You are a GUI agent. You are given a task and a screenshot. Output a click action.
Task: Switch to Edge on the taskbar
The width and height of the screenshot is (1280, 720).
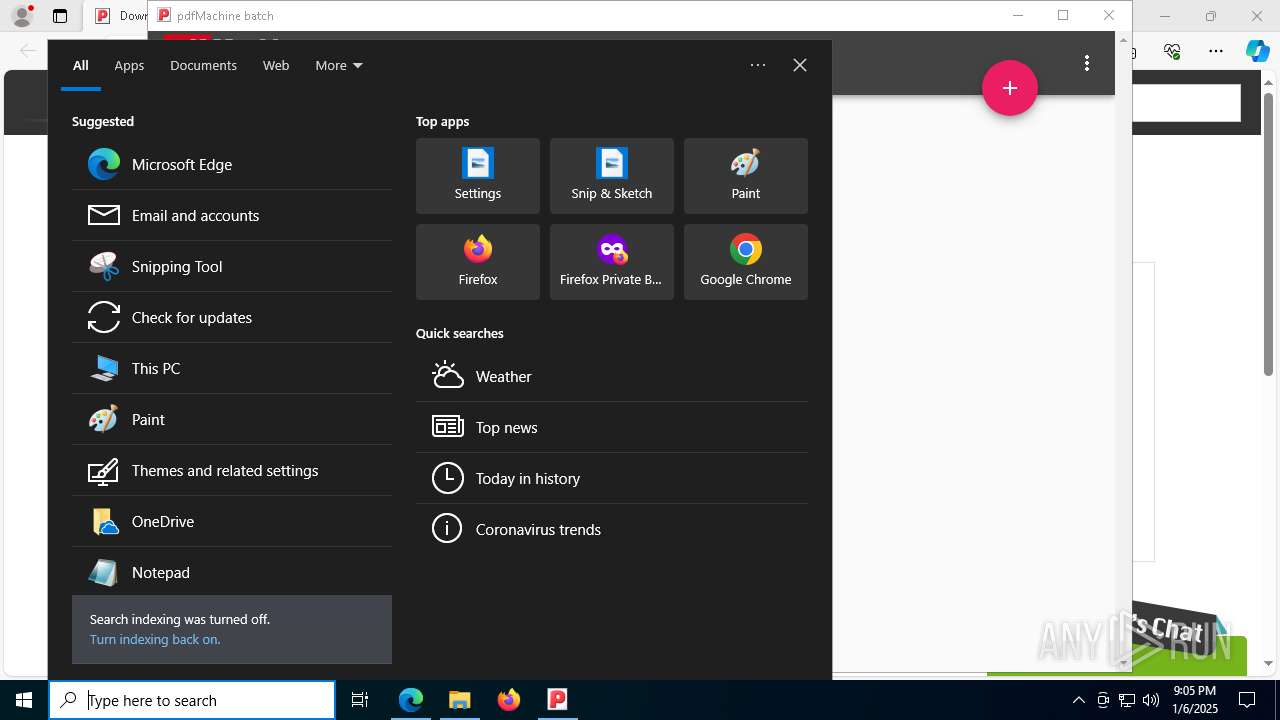411,700
